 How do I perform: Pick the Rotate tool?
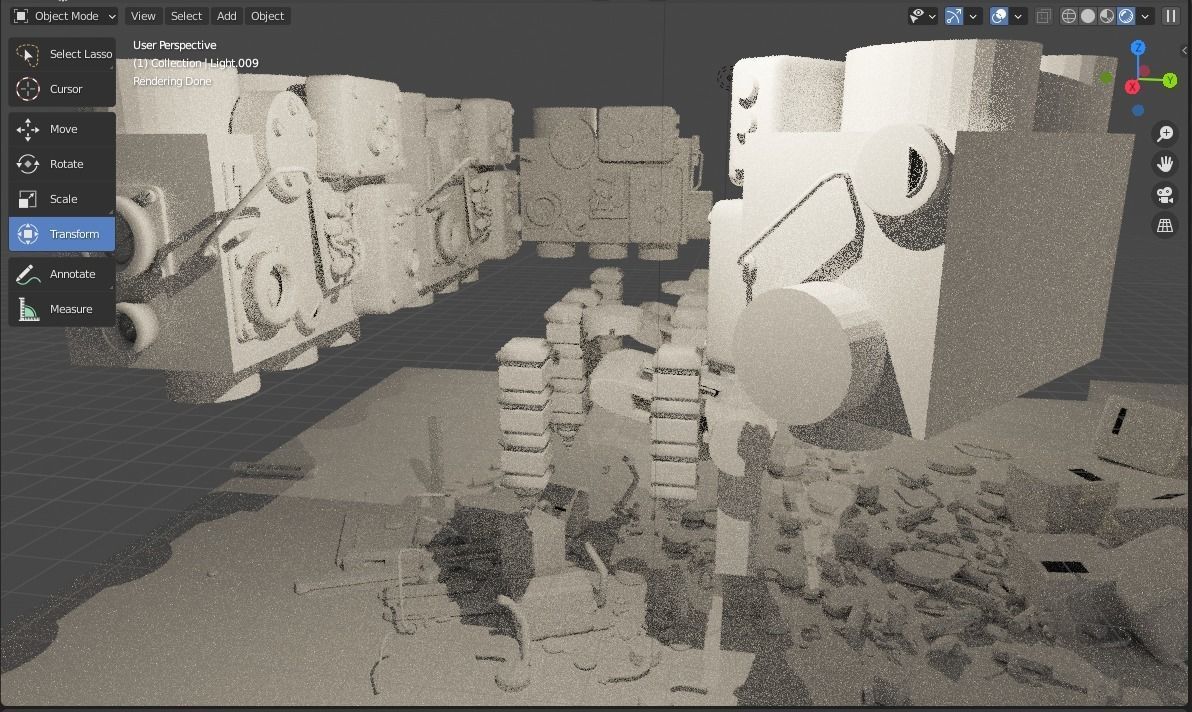tap(62, 164)
